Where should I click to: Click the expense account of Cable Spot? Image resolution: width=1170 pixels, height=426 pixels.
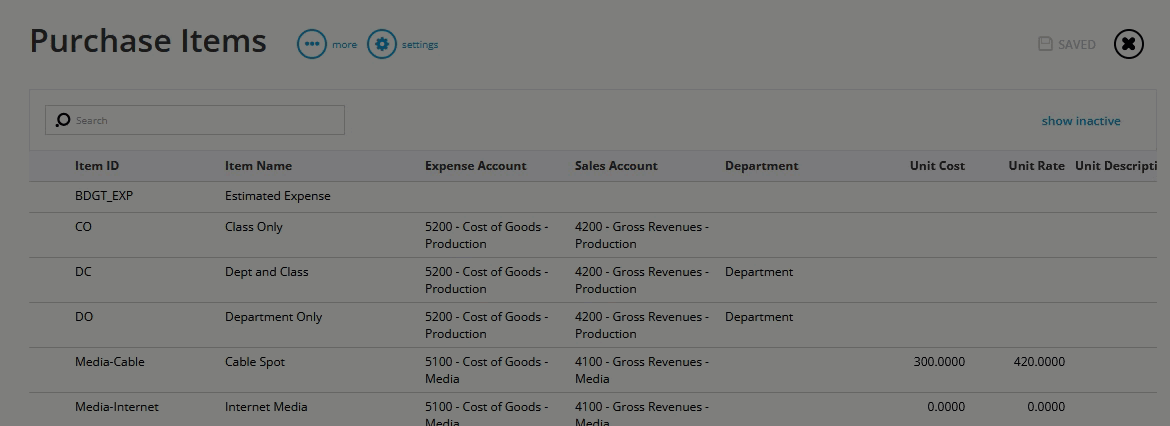tap(487, 370)
